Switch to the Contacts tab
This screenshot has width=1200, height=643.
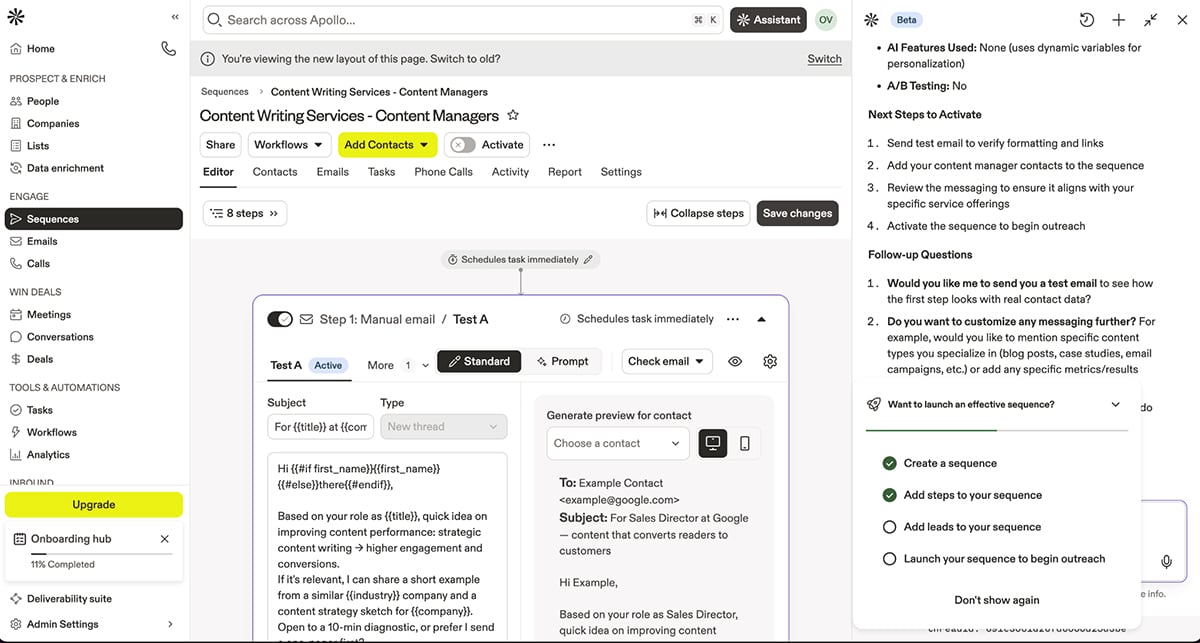(276, 171)
